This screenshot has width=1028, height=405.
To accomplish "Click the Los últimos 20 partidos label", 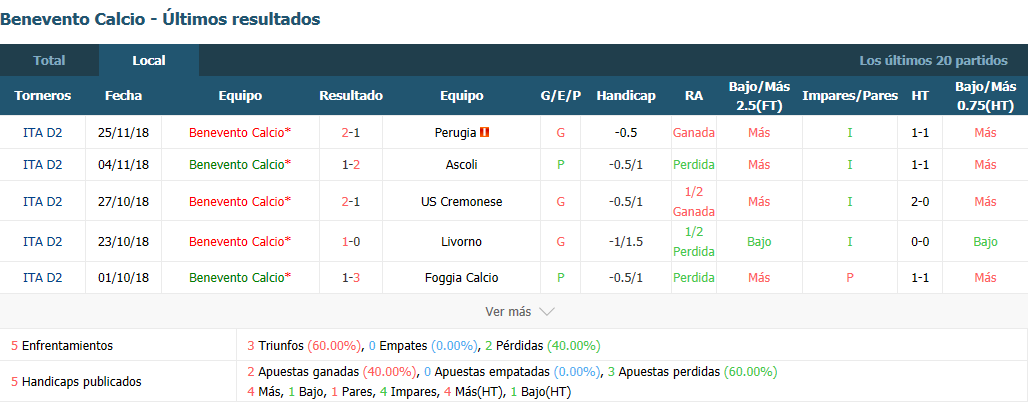I will (x=934, y=61).
